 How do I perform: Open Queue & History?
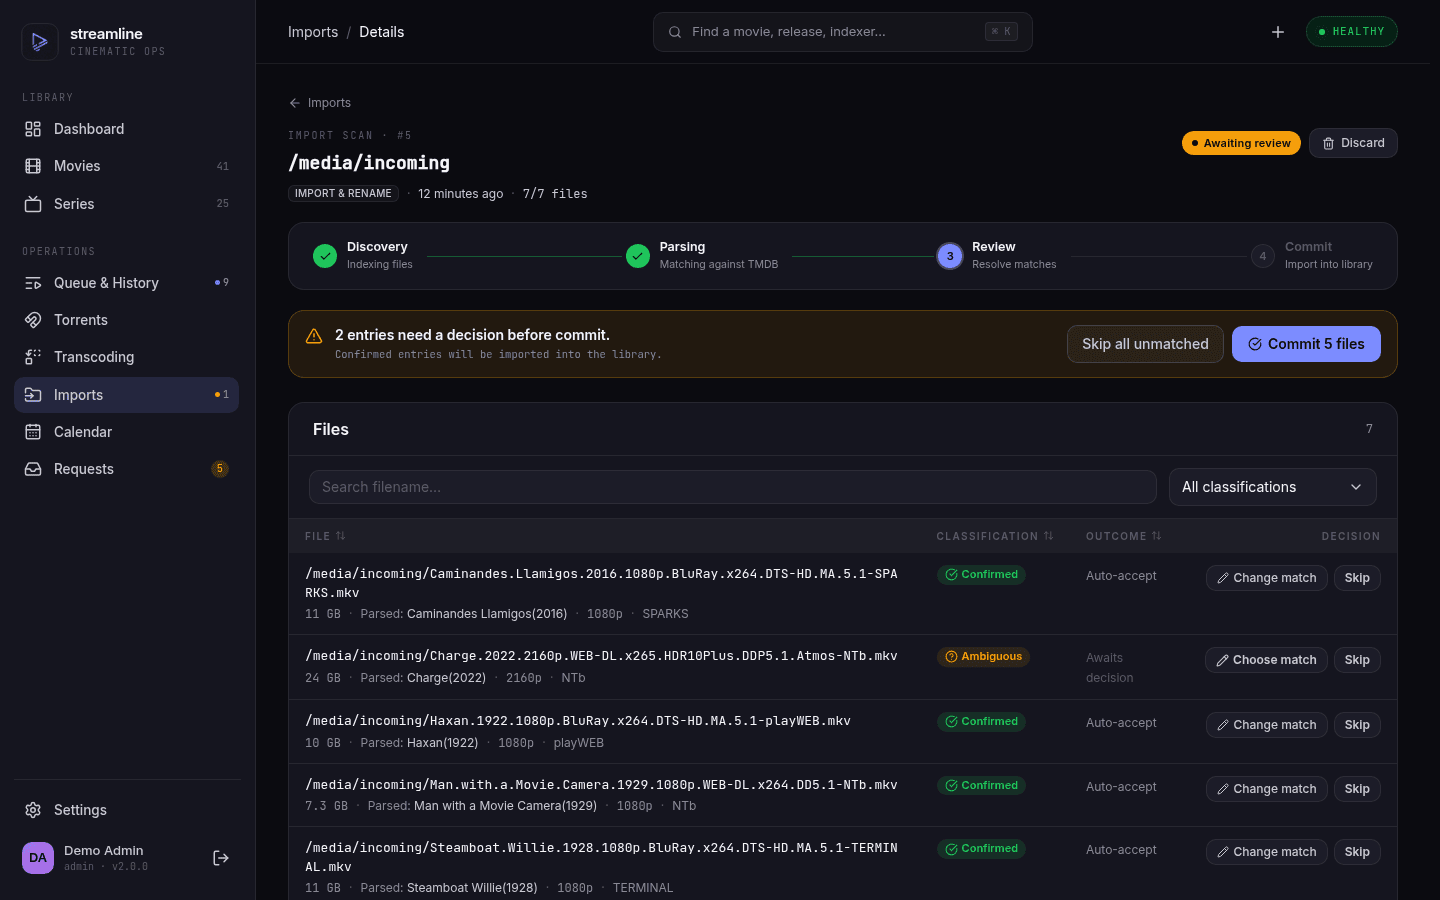pyautogui.click(x=126, y=283)
